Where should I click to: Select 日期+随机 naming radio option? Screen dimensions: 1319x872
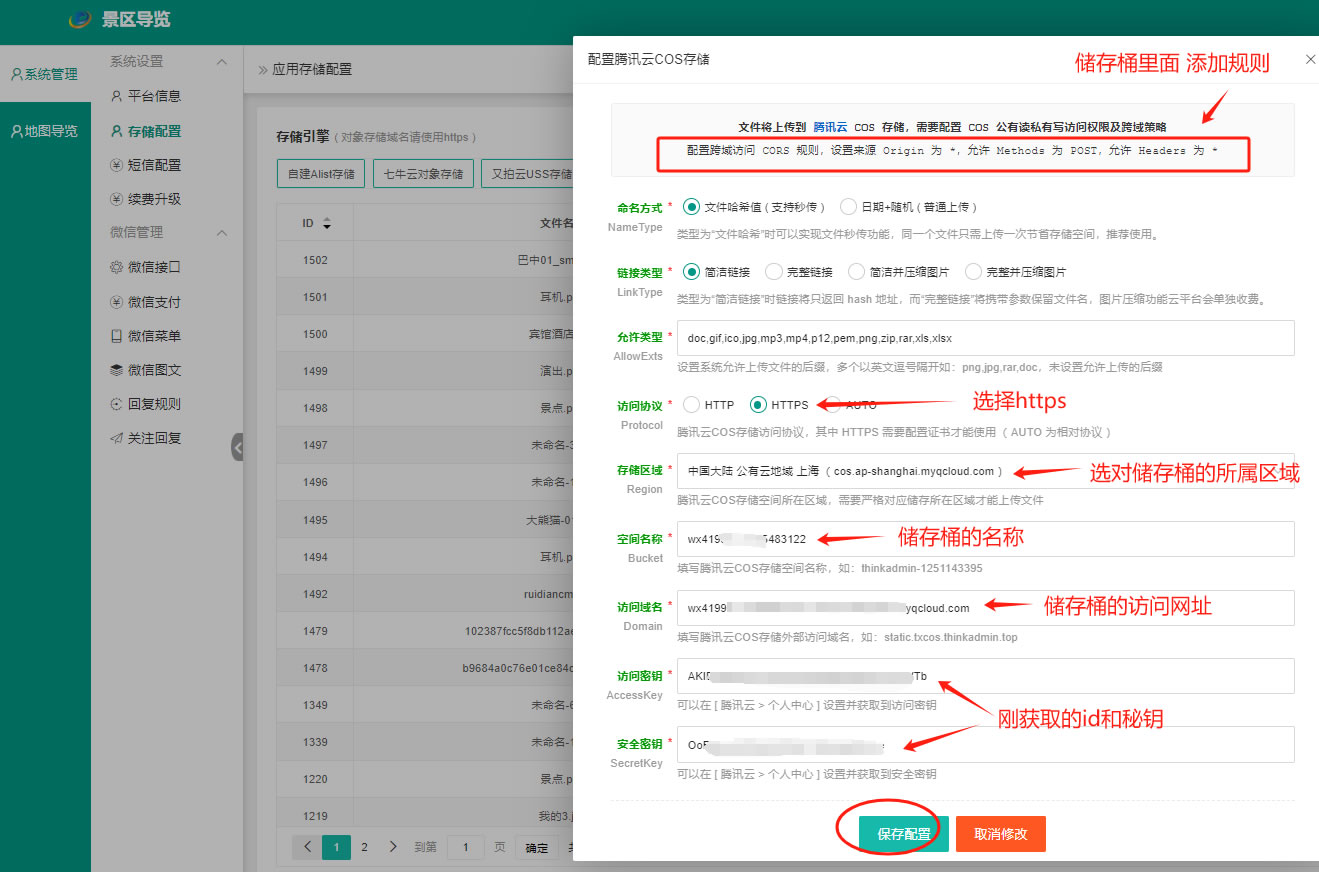coord(848,207)
